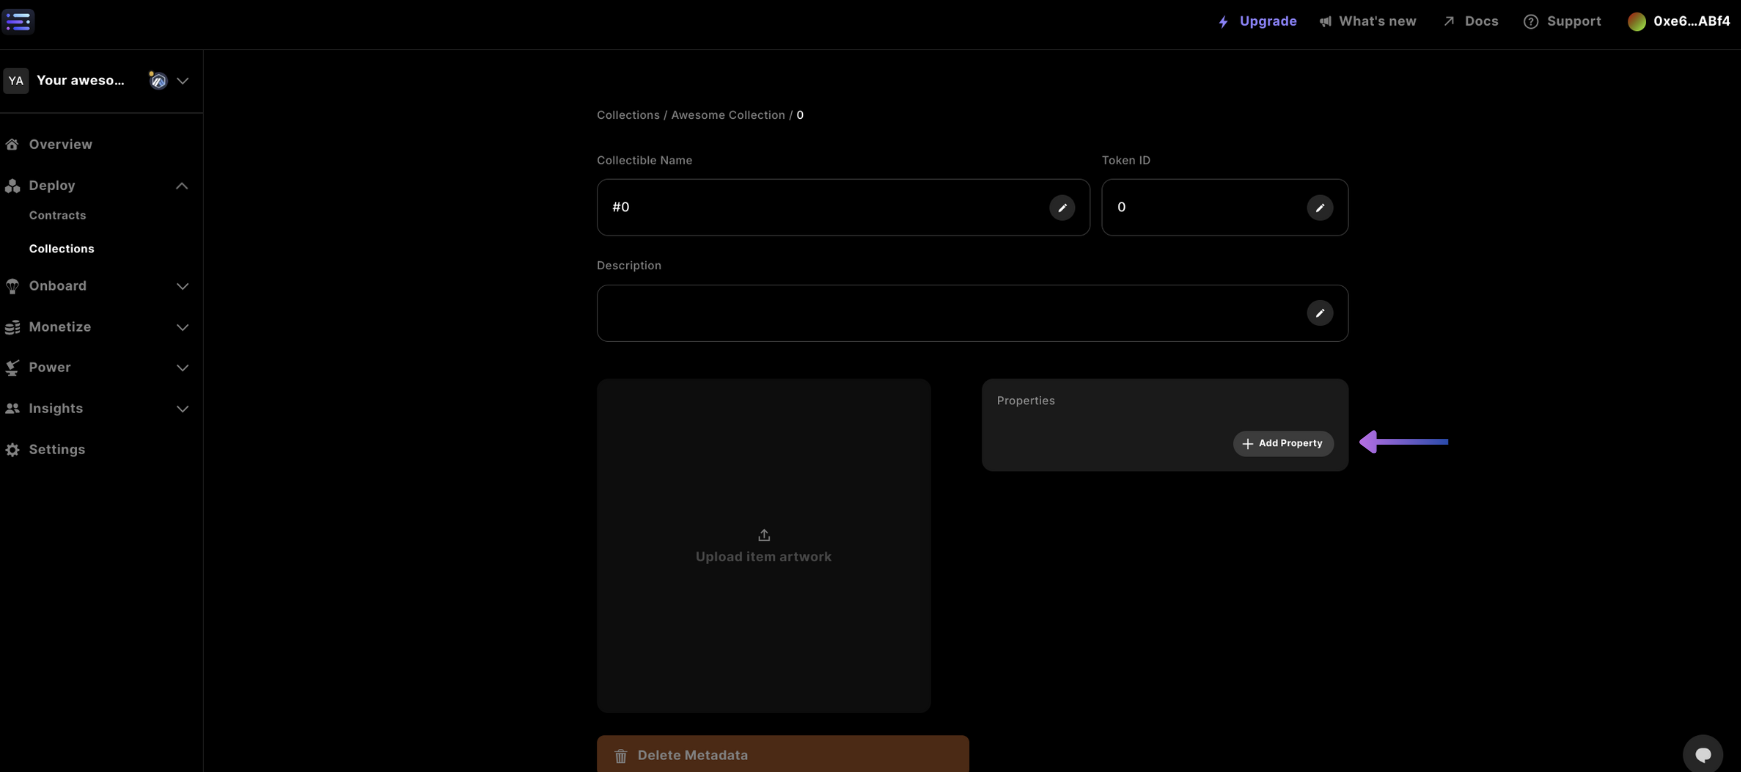1741x772 pixels.
Task: Expand the Onboard section
Action: (x=182, y=286)
